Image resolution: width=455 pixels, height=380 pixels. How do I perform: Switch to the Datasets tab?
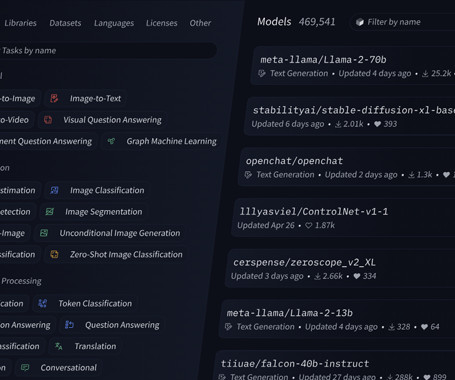pyautogui.click(x=65, y=23)
